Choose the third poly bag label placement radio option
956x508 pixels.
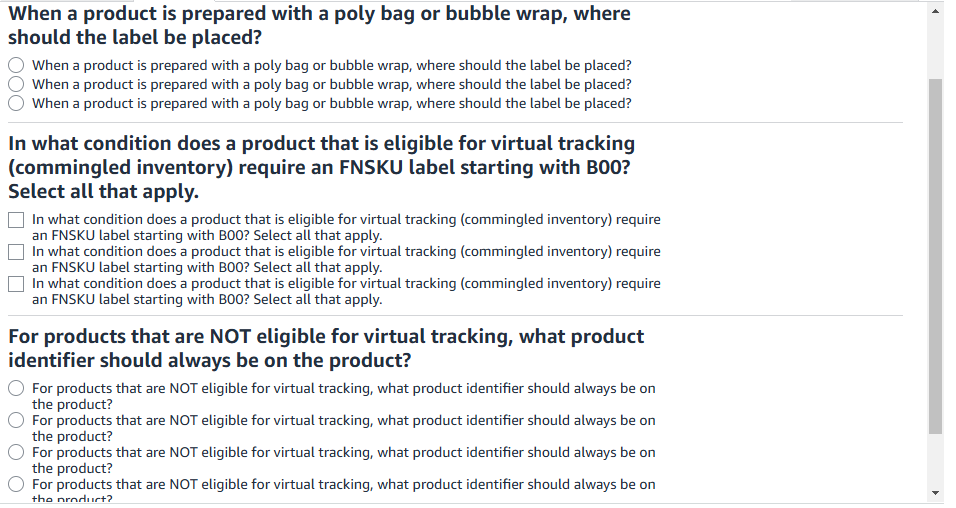[x=16, y=102]
